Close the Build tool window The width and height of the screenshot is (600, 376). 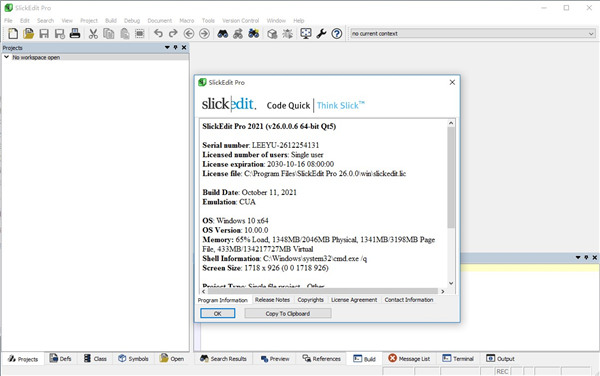click(x=595, y=257)
